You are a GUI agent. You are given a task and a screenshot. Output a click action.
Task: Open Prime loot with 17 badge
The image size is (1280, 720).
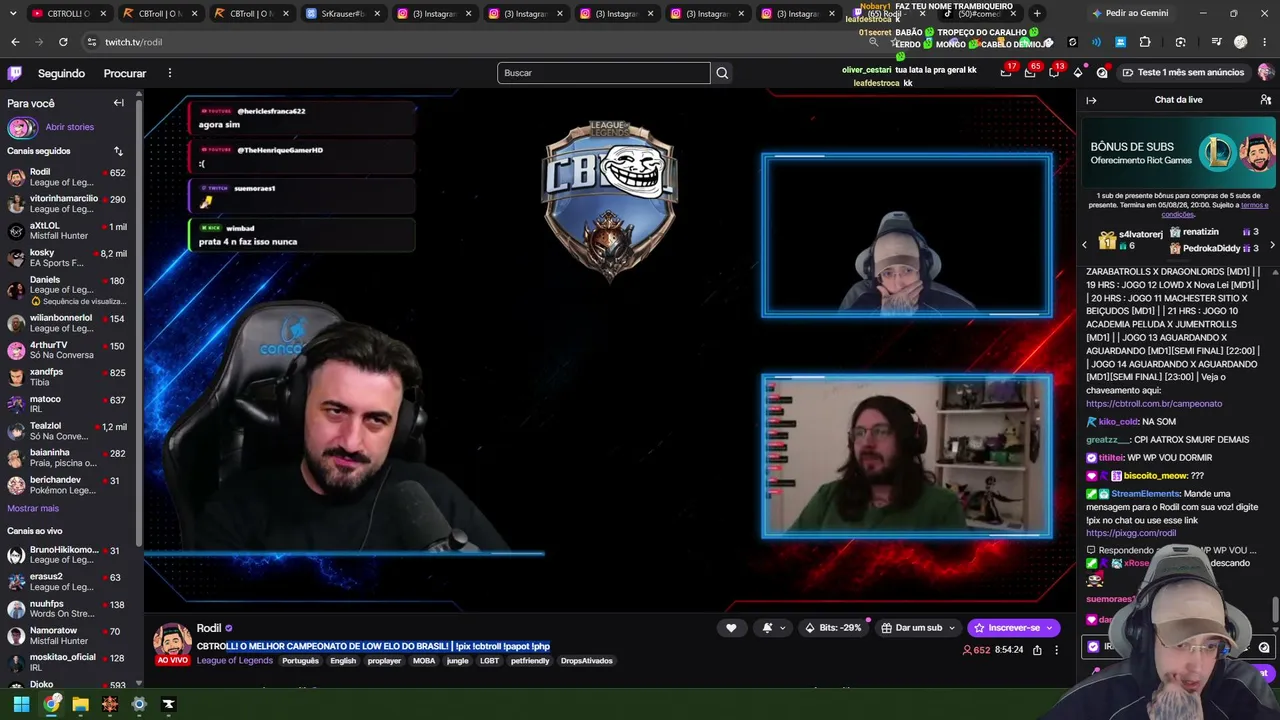click(1006, 72)
